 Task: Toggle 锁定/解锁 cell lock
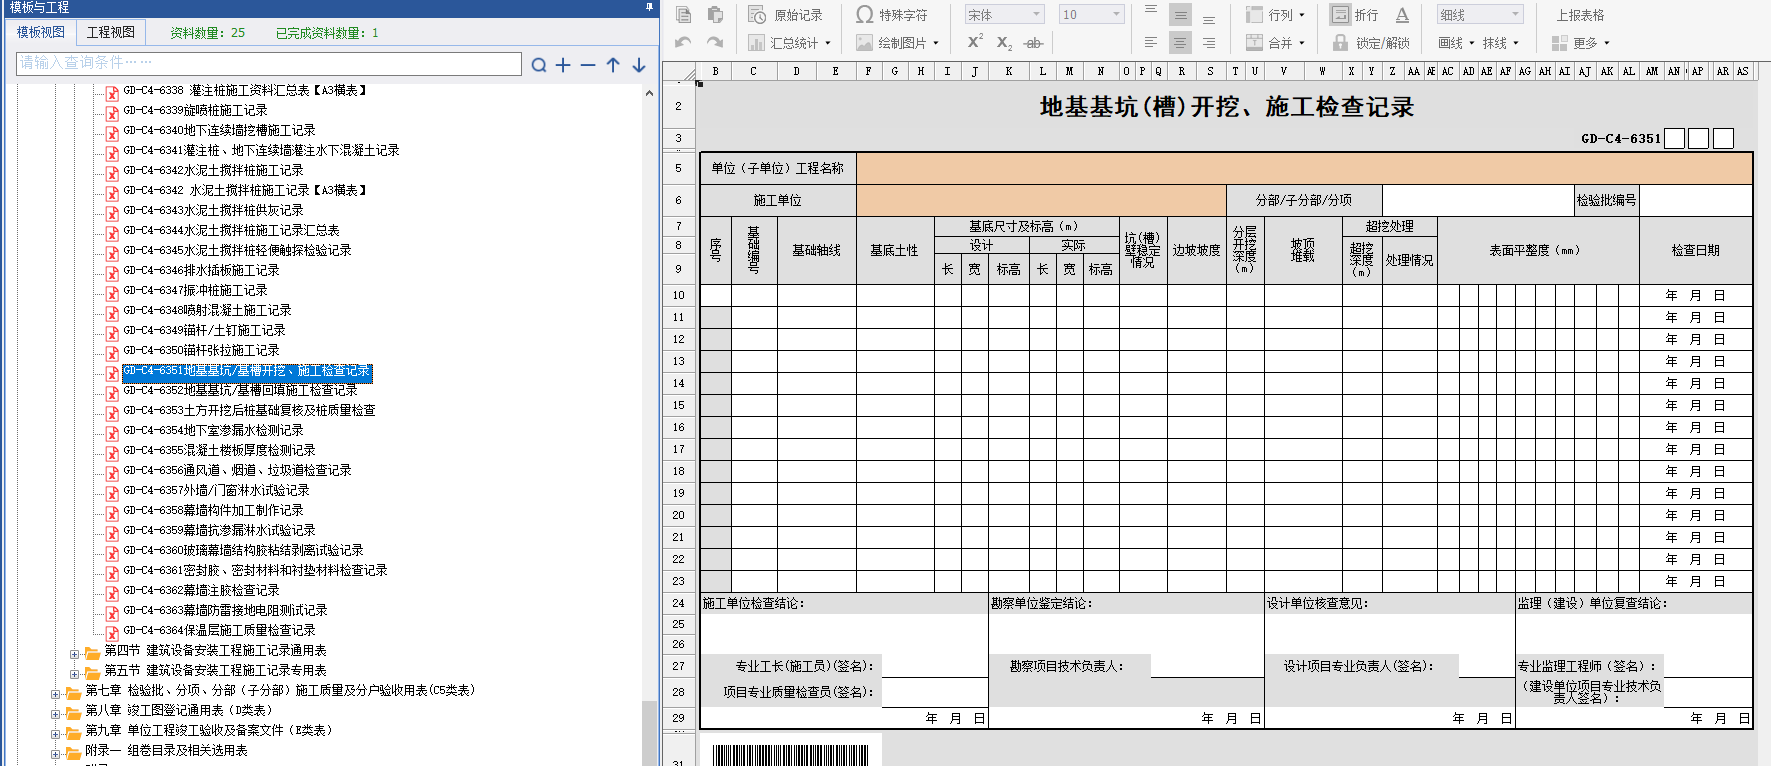1371,43
